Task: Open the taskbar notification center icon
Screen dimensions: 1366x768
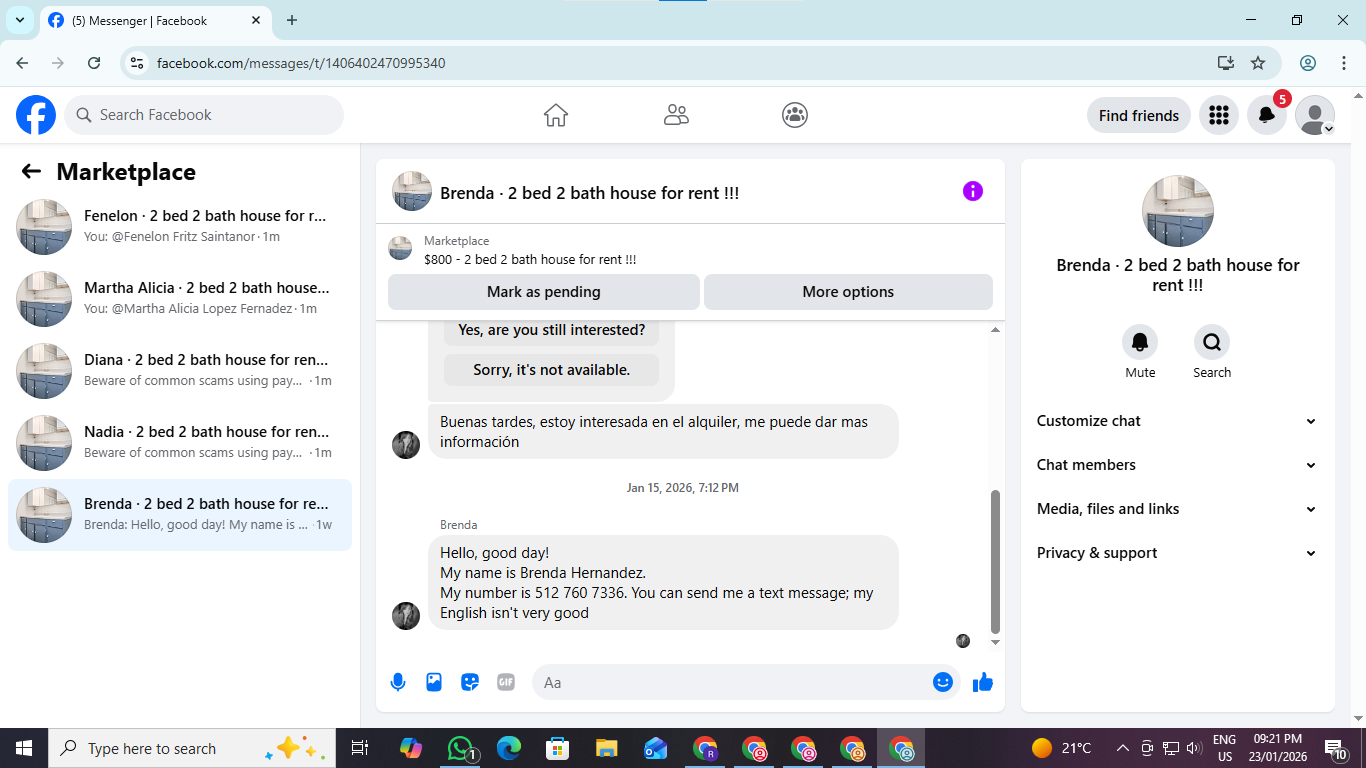Action: (1335, 748)
